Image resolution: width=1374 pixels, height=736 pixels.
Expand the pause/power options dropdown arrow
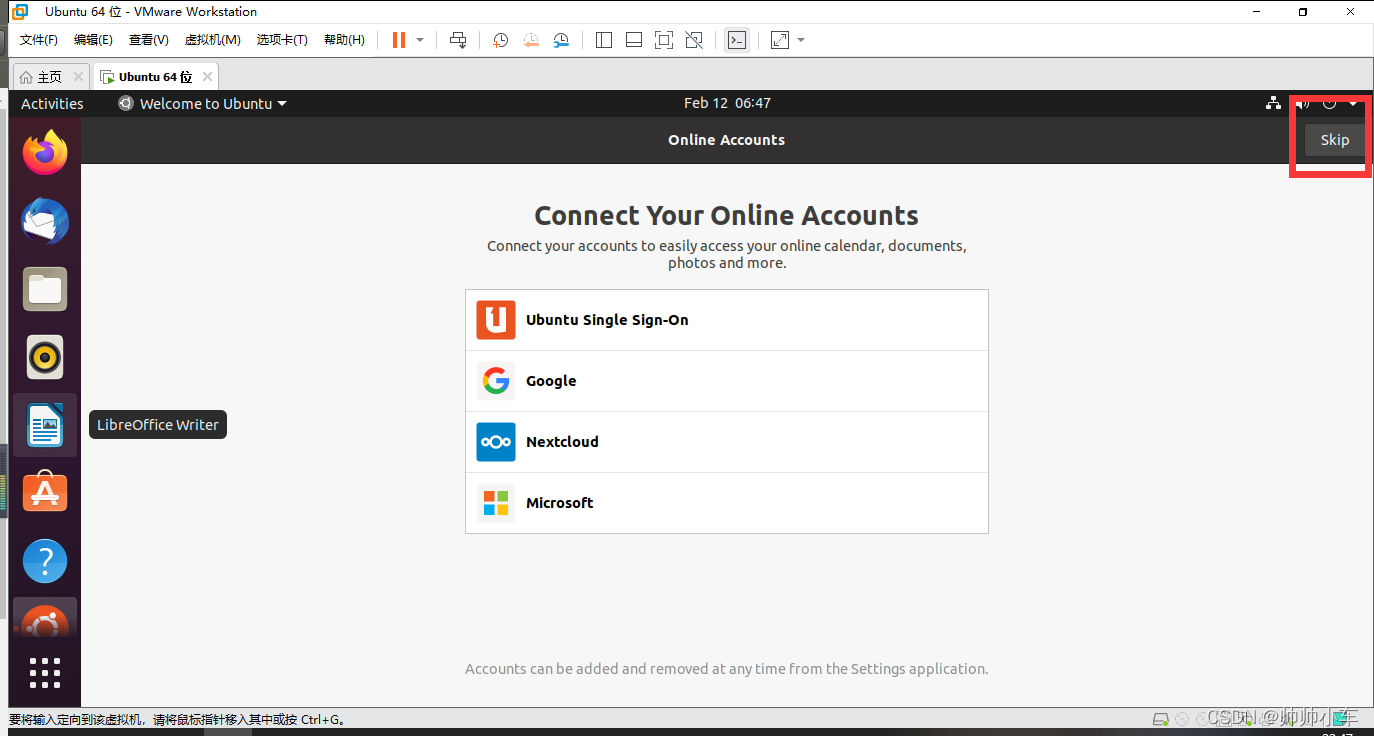(x=420, y=40)
